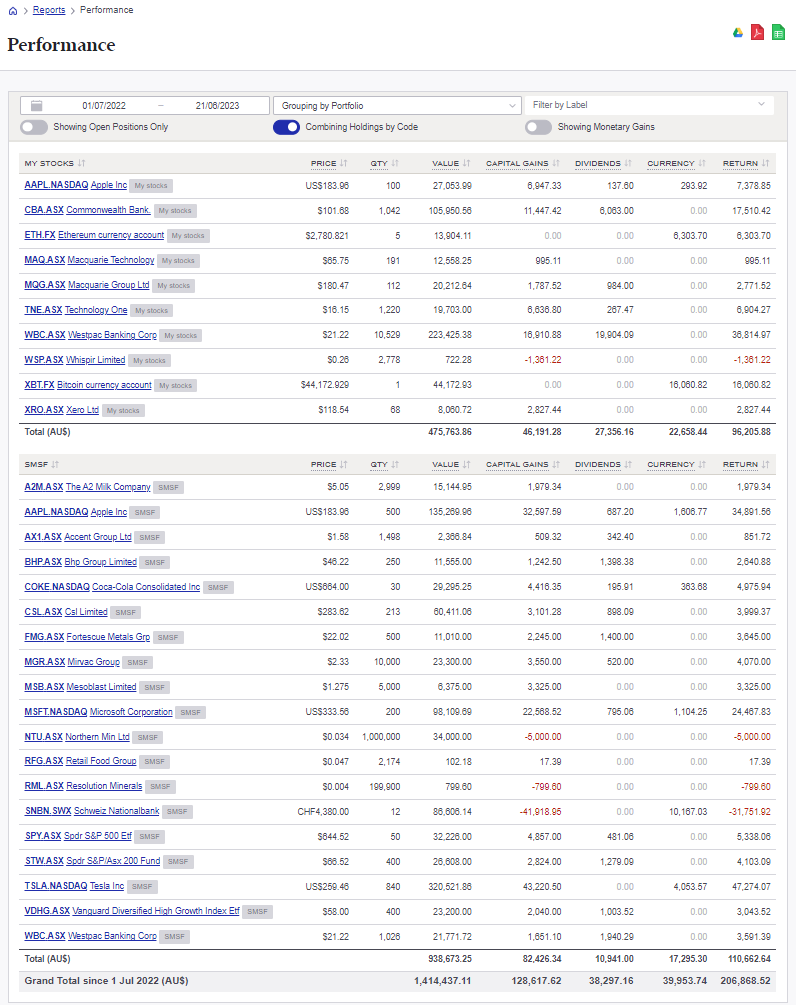Open XBT.FX Bitcoin currency account
The image size is (796, 1005).
(x=88, y=385)
